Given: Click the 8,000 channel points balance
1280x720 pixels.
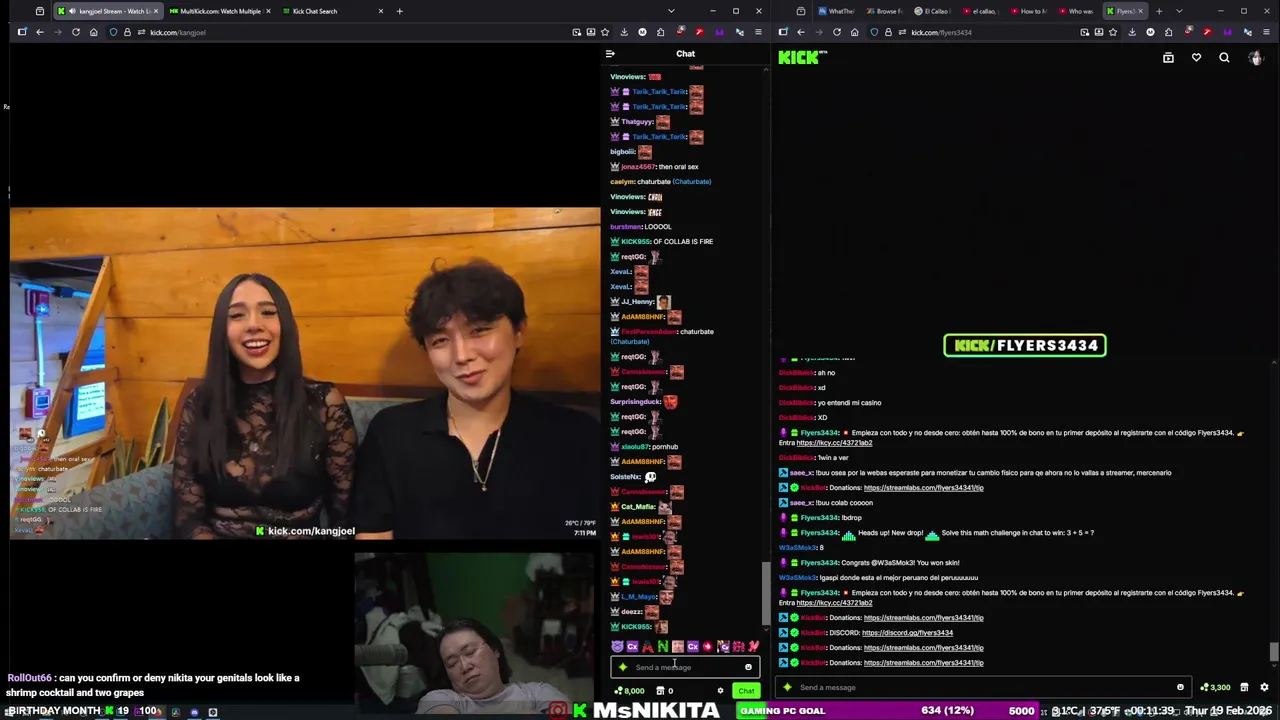Looking at the screenshot, I should (x=630, y=691).
